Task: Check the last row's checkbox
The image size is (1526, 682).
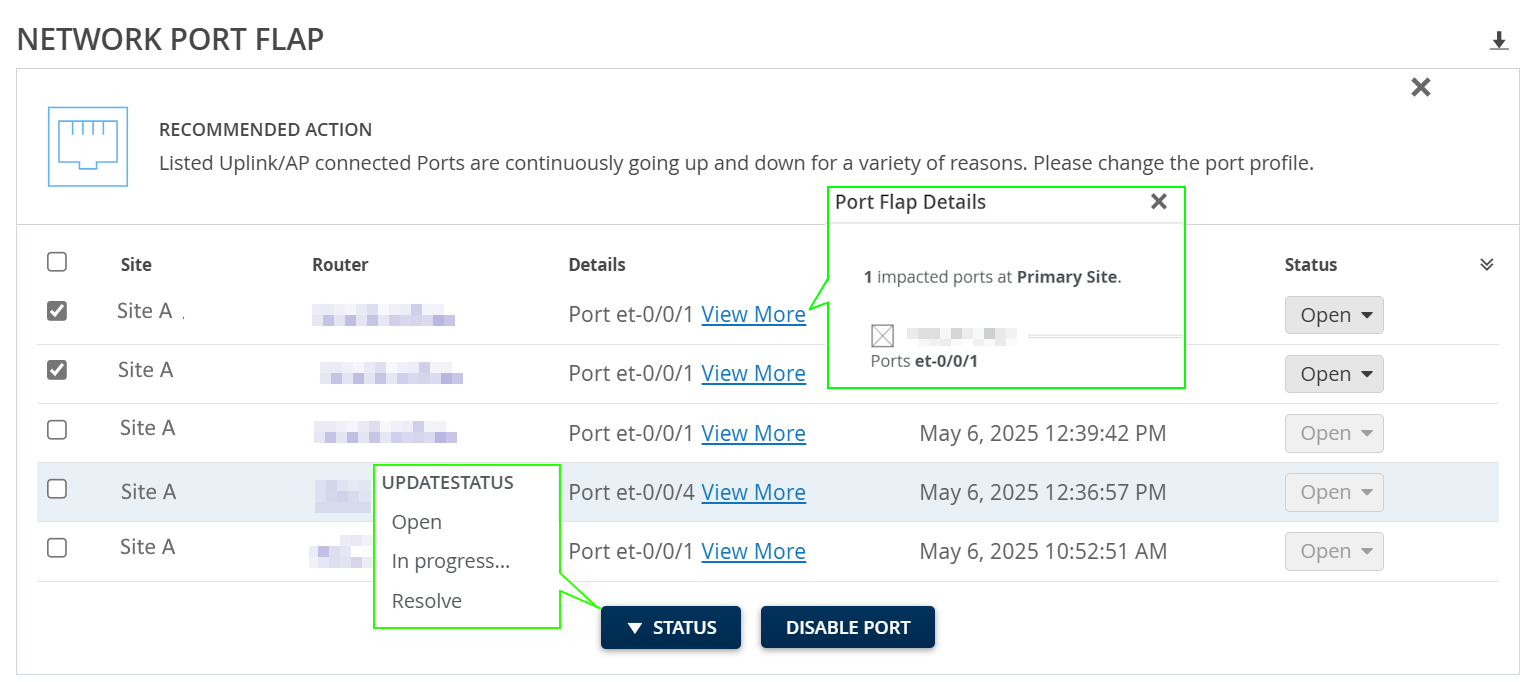Action: pos(57,548)
